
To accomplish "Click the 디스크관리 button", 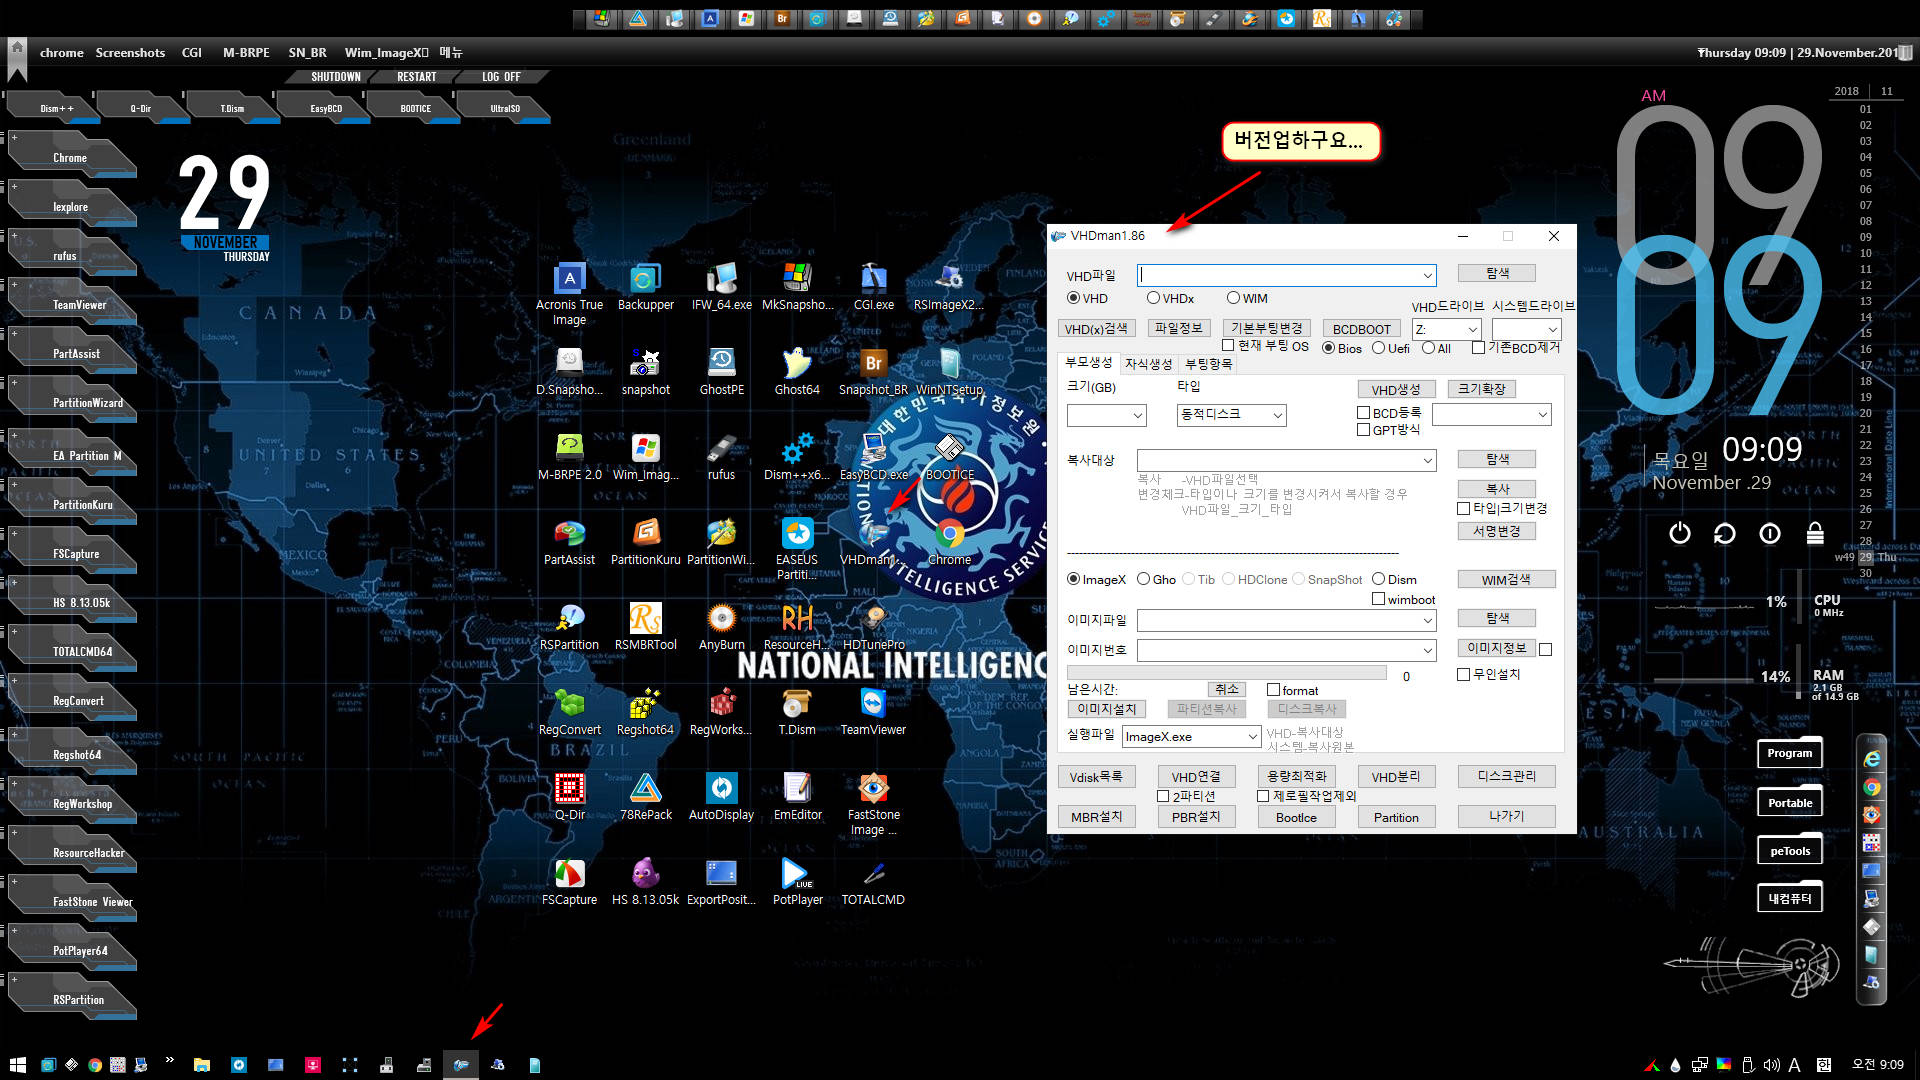I will tap(1506, 776).
